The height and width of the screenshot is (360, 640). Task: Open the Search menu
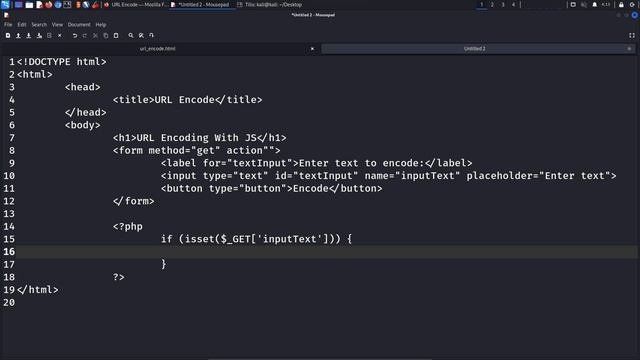(39, 24)
